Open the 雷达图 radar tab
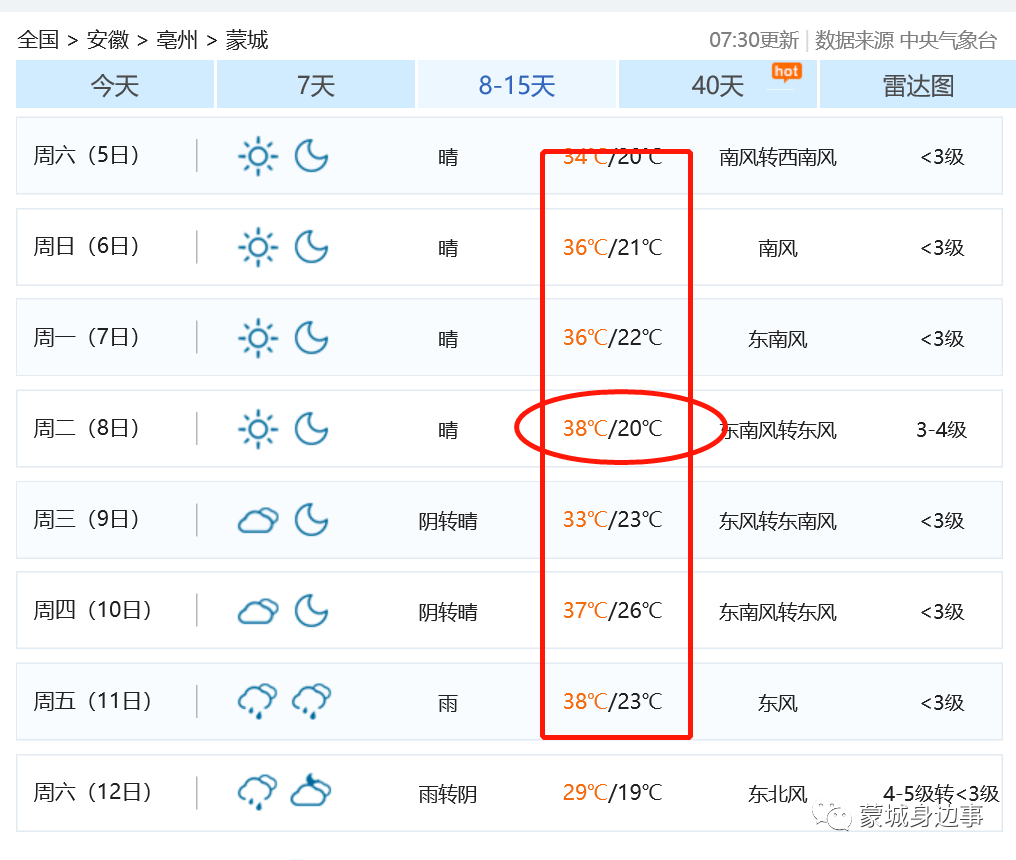The image size is (1016, 860). (x=918, y=85)
